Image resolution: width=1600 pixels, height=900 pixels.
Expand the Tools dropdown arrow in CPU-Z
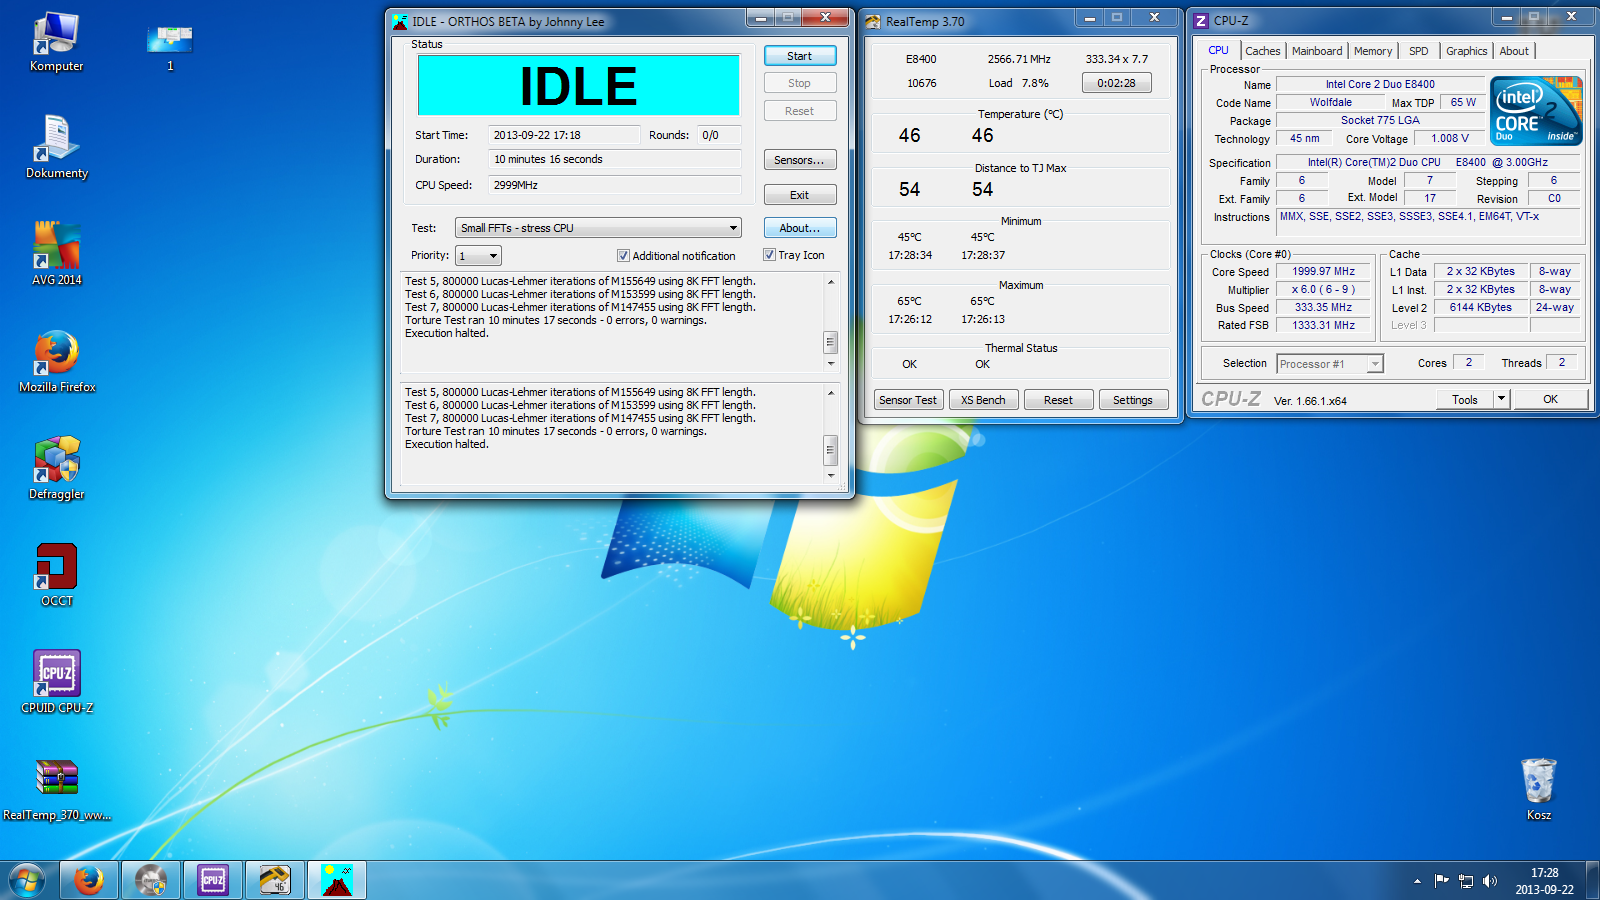1501,399
